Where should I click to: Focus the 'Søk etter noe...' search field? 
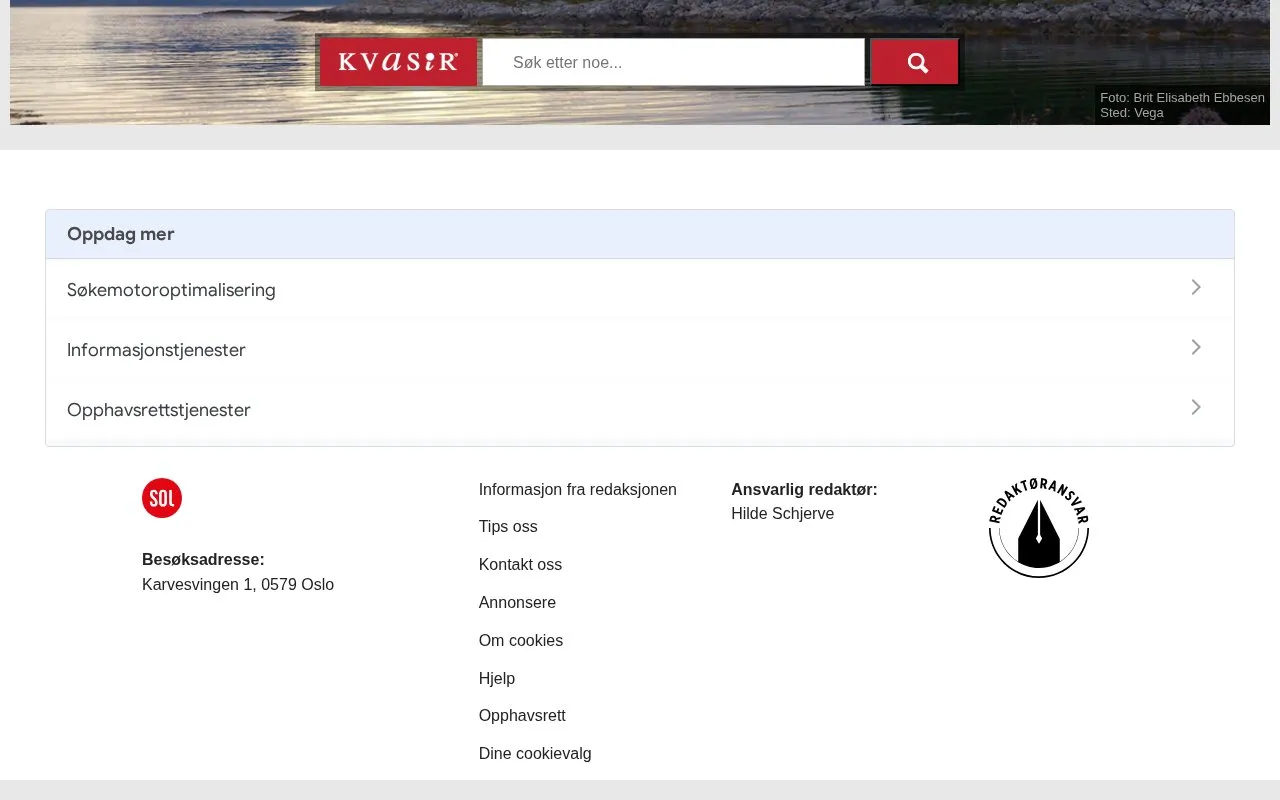click(674, 62)
